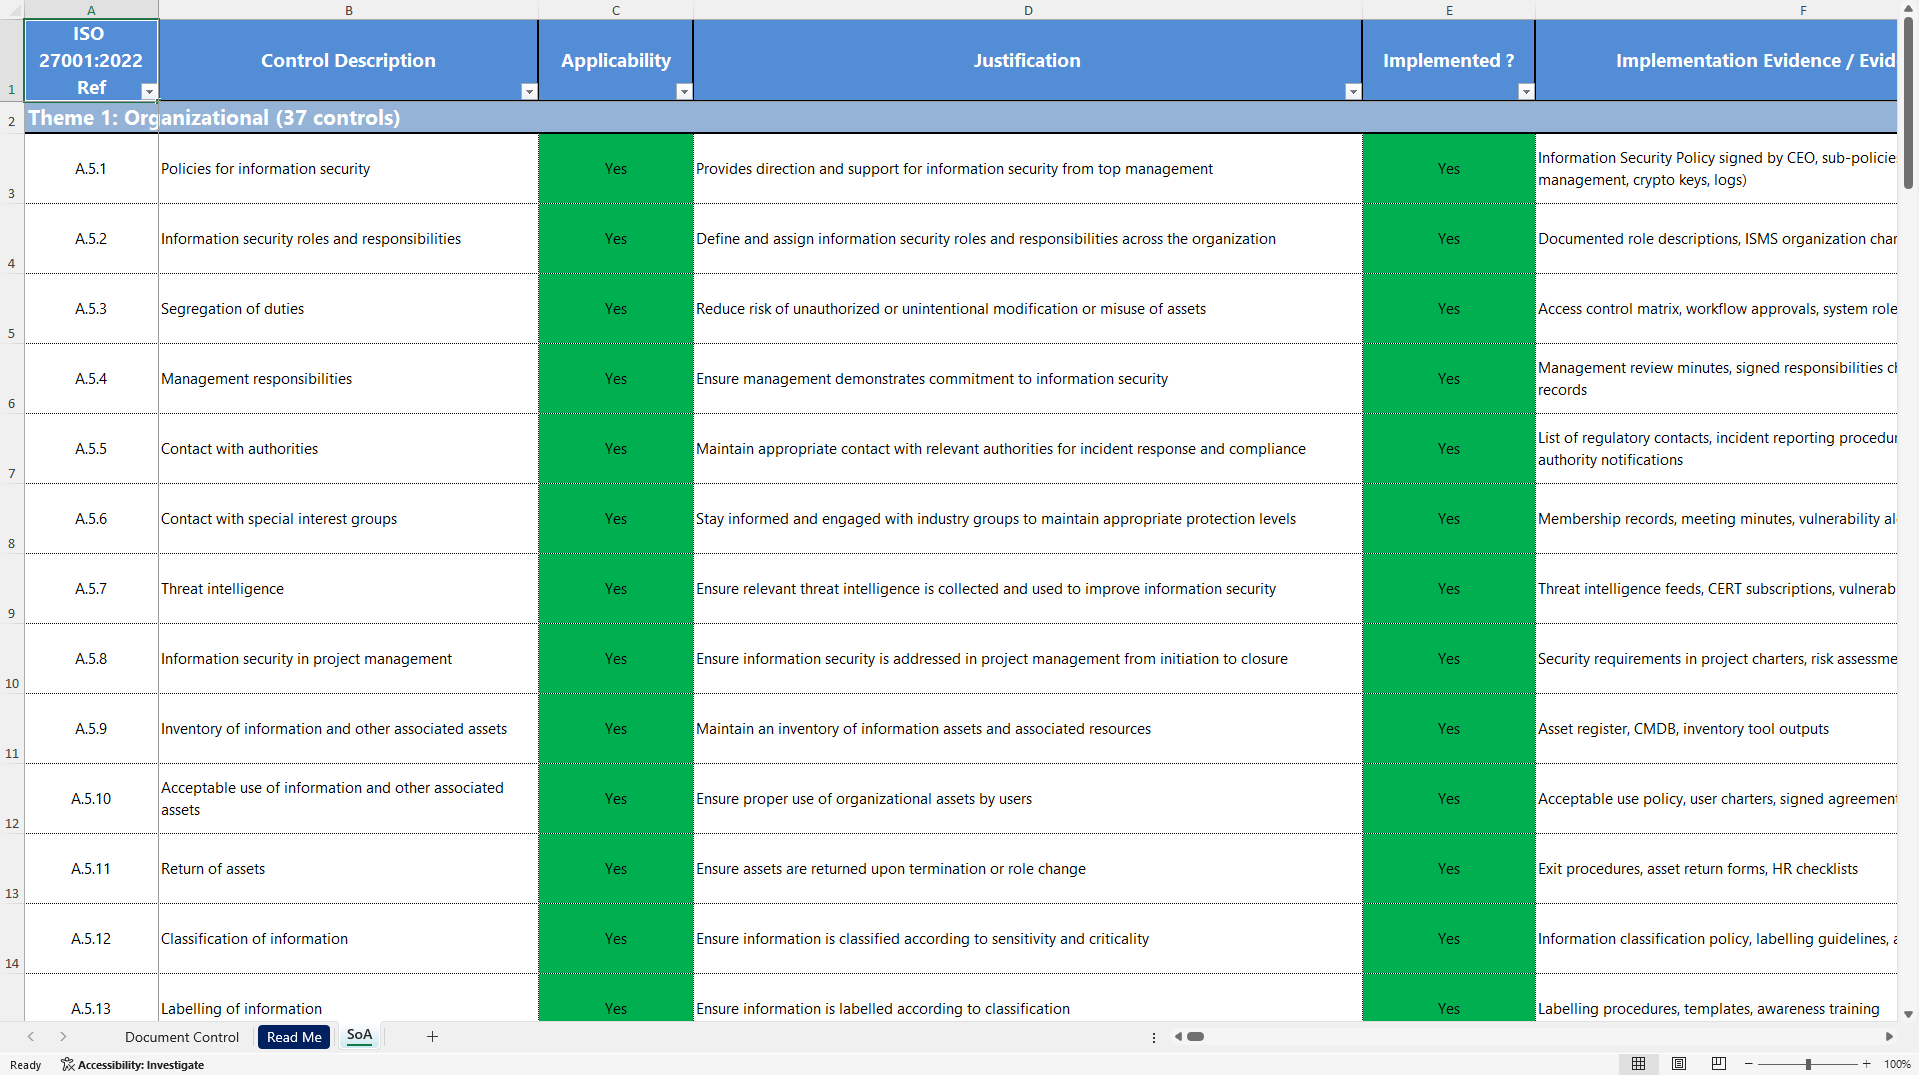Viewport: 1919px width, 1075px height.
Task: Open the Justification column filter dropdown
Action: tap(1353, 91)
